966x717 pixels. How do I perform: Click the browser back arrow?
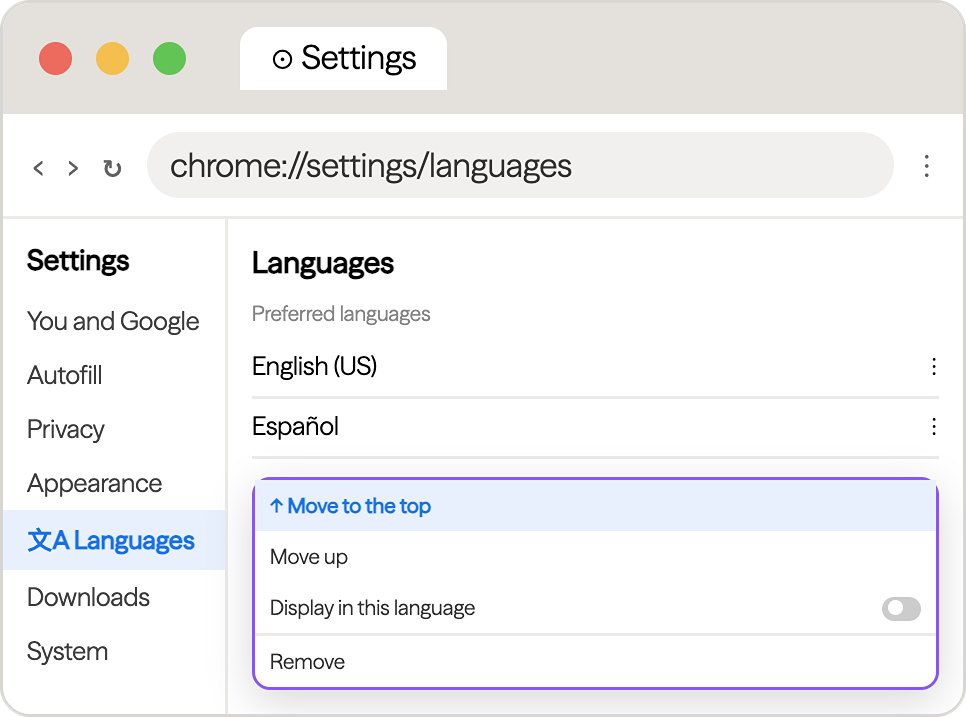pyautogui.click(x=39, y=168)
